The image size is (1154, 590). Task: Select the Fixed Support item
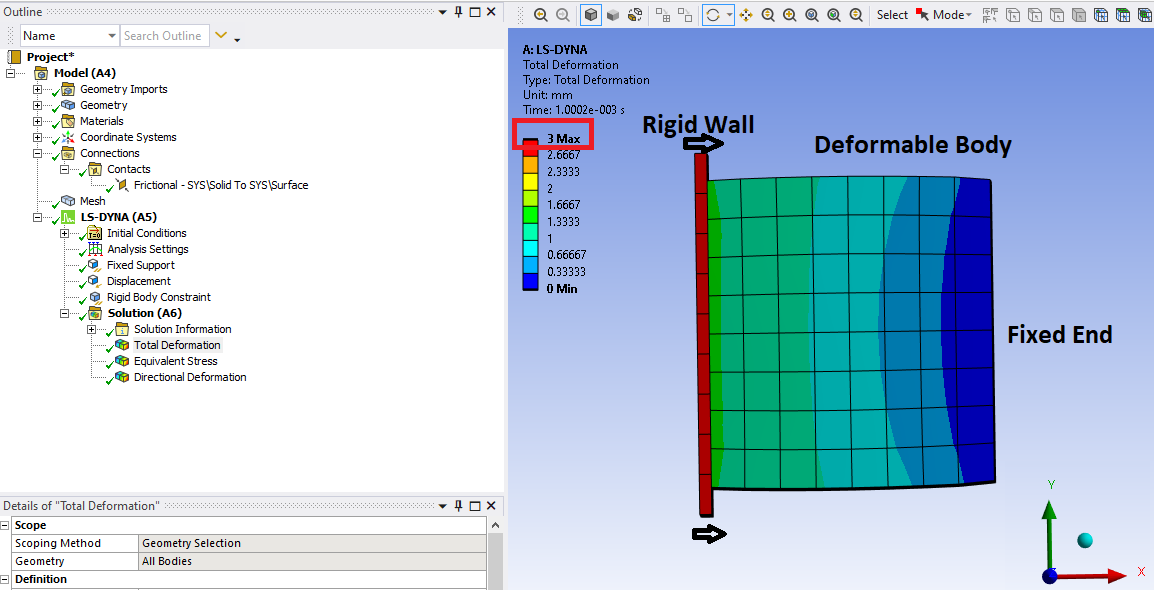click(141, 265)
